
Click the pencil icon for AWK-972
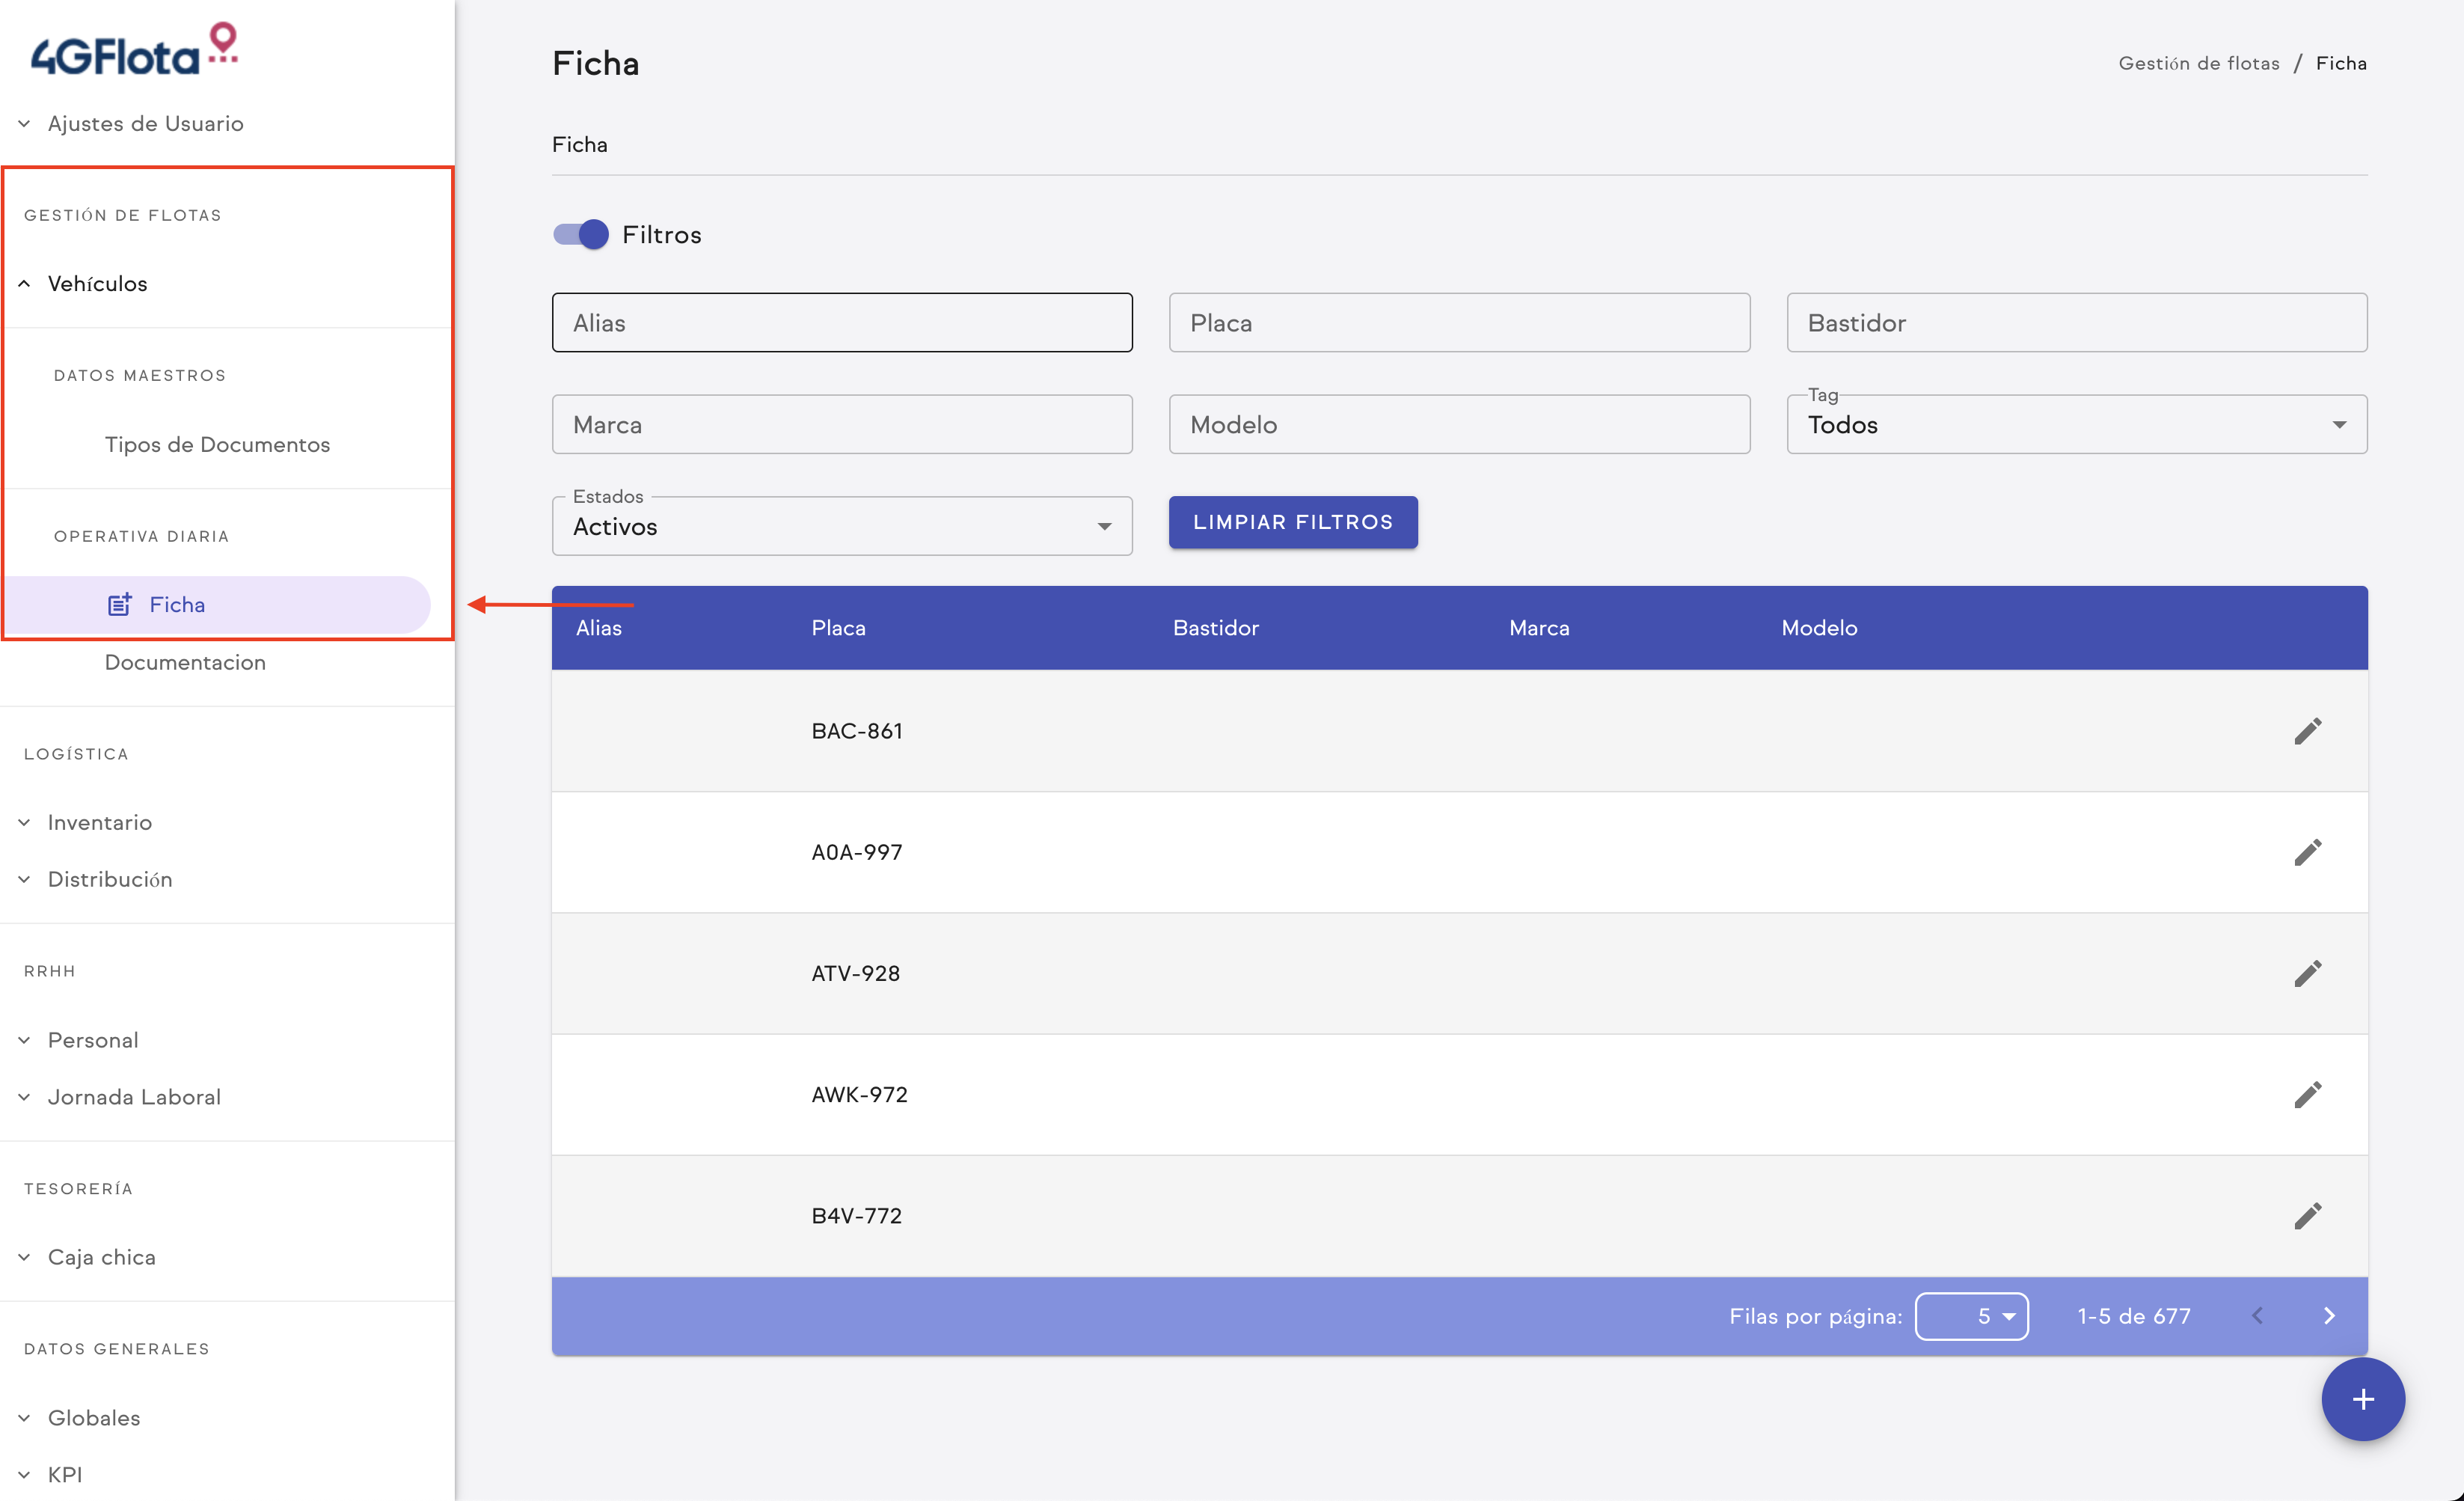coord(2307,1094)
